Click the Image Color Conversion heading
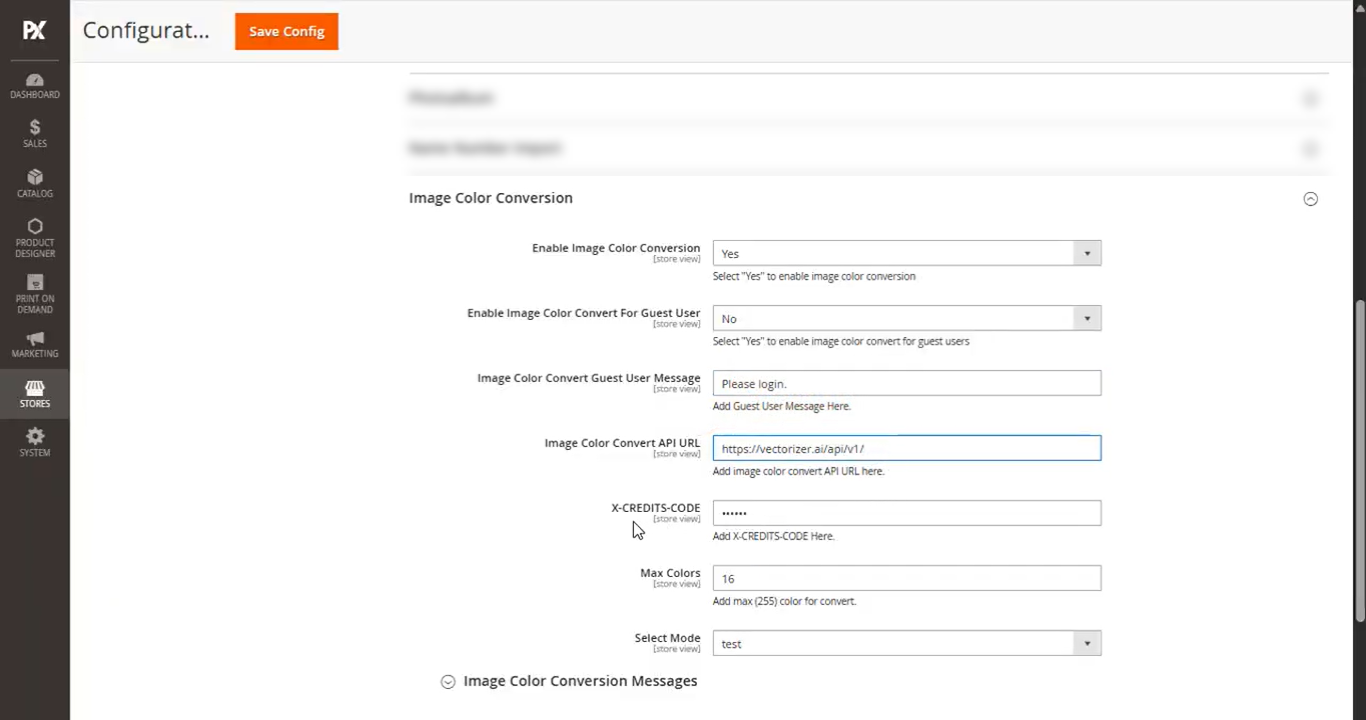This screenshot has width=1366, height=720. (x=490, y=198)
